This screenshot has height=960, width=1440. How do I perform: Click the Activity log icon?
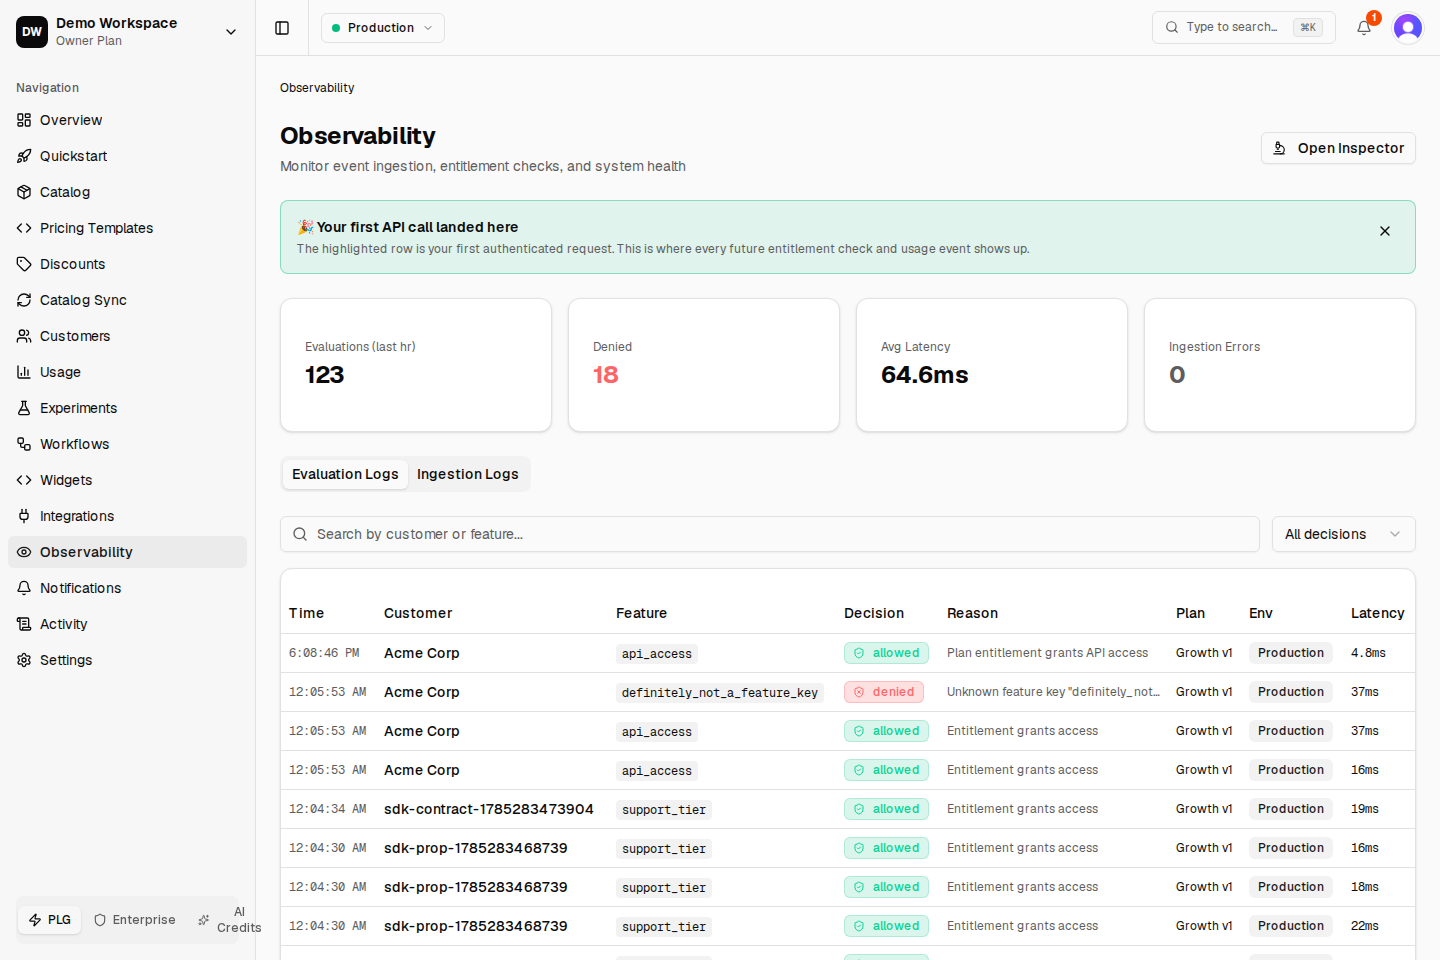tap(24, 624)
